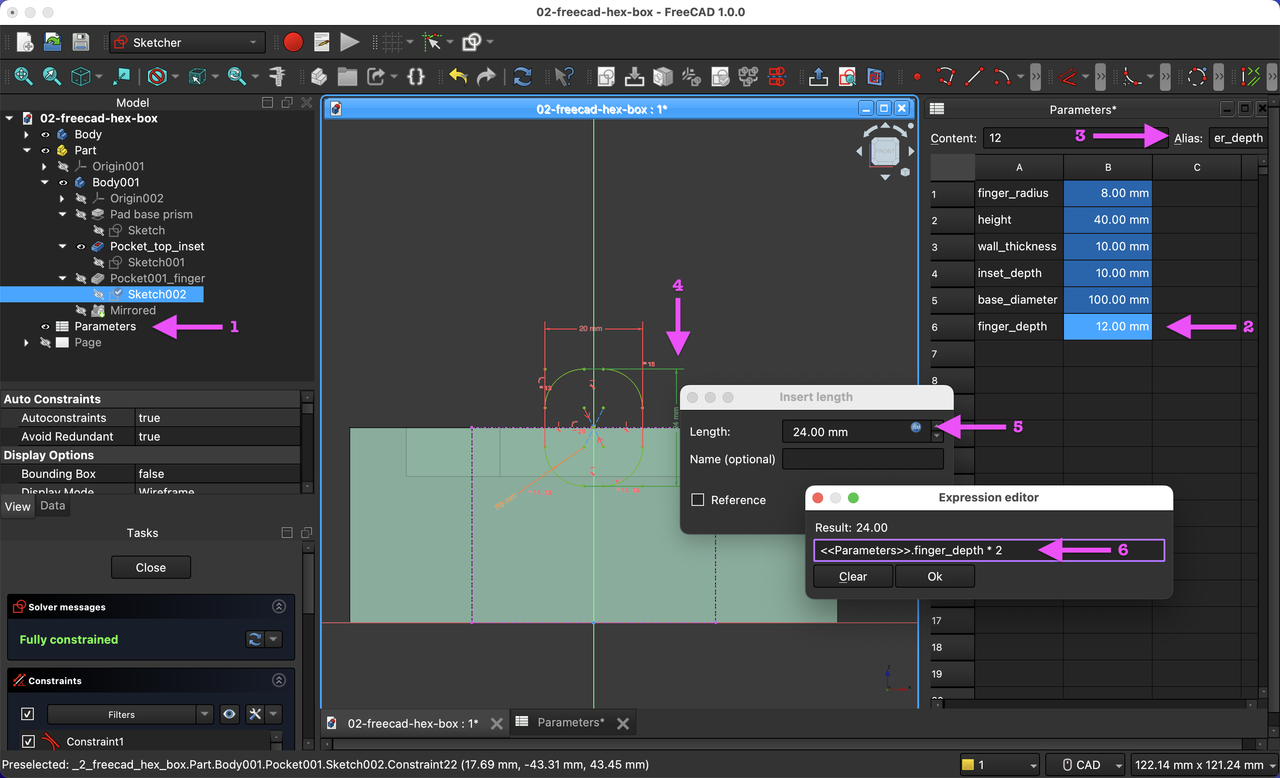Click the open document toolbar icon
The height and width of the screenshot is (778, 1280).
click(53, 43)
